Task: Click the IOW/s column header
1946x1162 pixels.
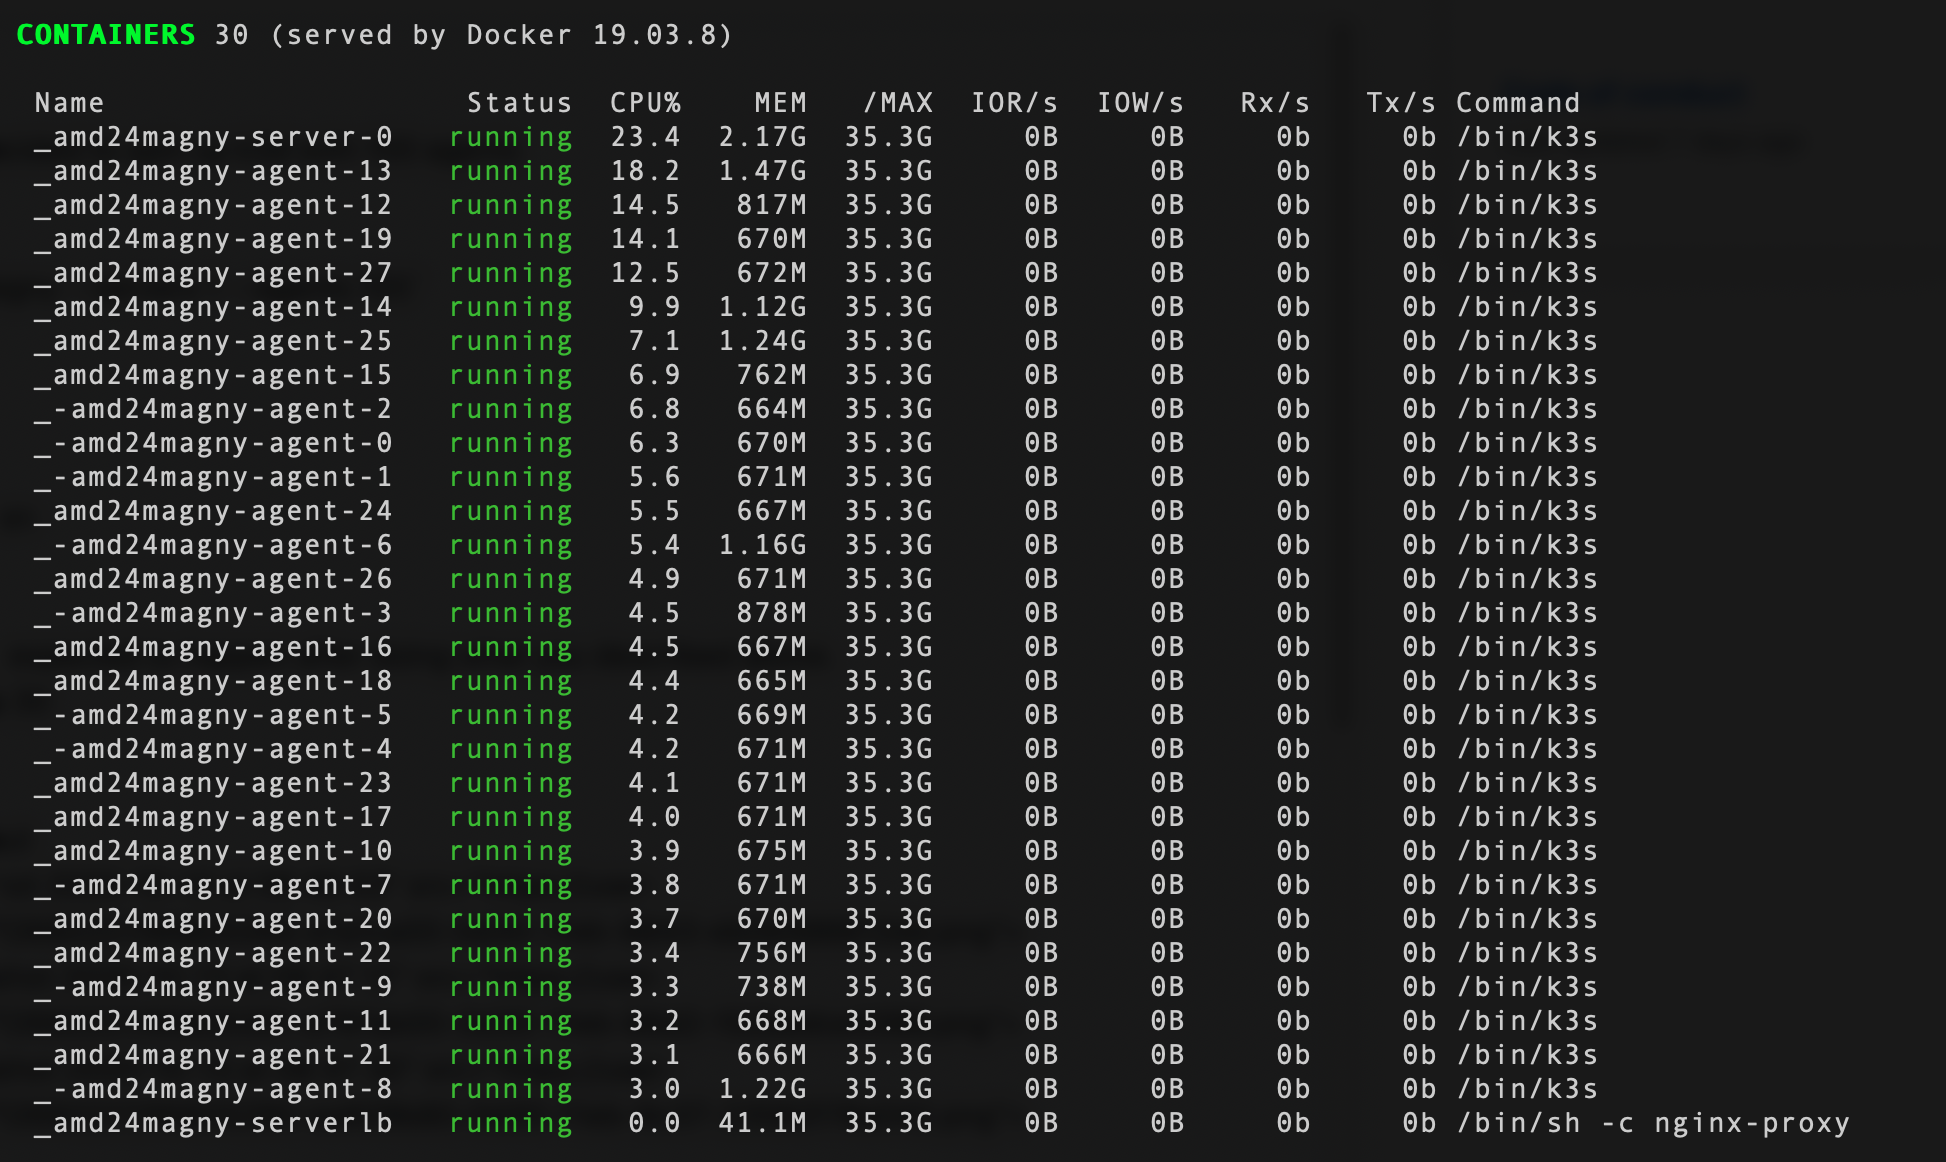Action: click(1141, 103)
